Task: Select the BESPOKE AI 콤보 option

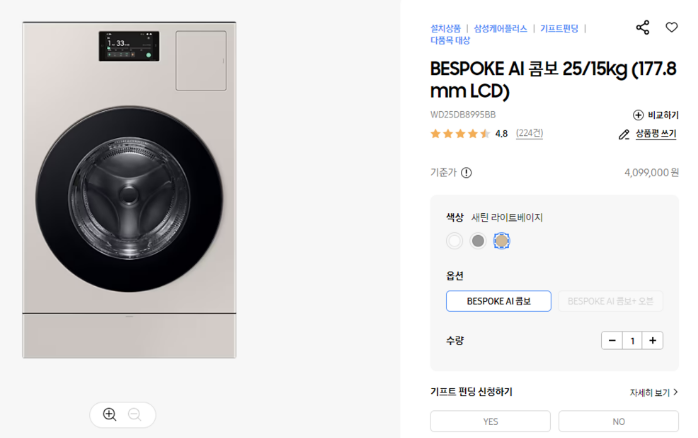Action: tap(498, 301)
